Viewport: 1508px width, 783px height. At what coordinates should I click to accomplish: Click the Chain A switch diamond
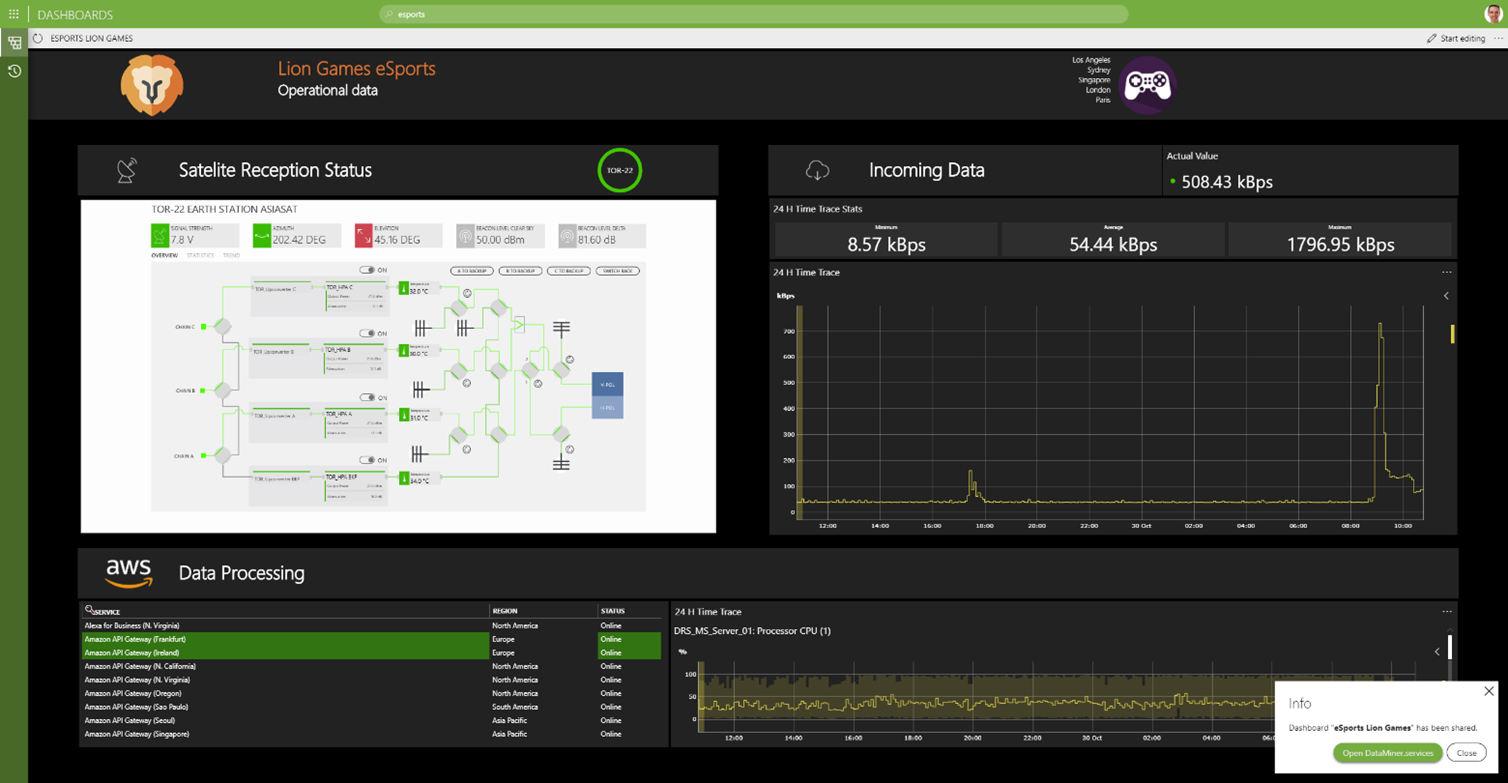223,456
